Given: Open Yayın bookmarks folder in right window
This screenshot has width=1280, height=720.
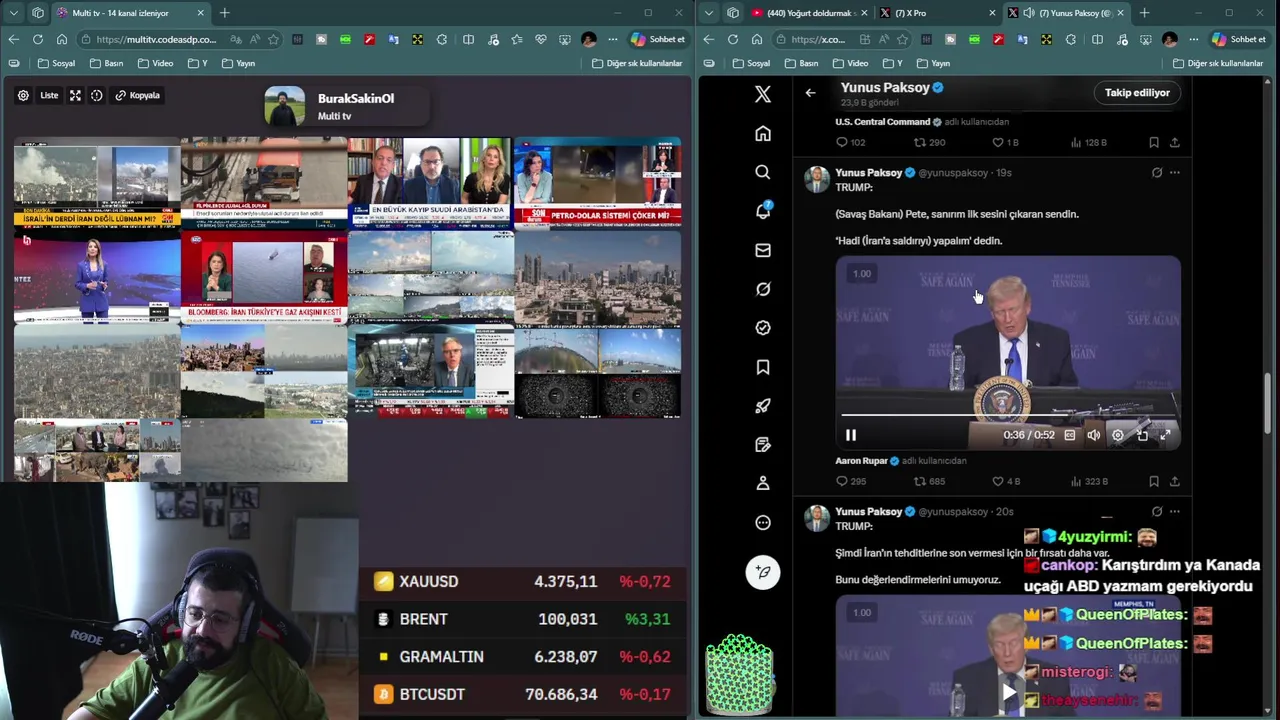Looking at the screenshot, I should click(x=933, y=63).
